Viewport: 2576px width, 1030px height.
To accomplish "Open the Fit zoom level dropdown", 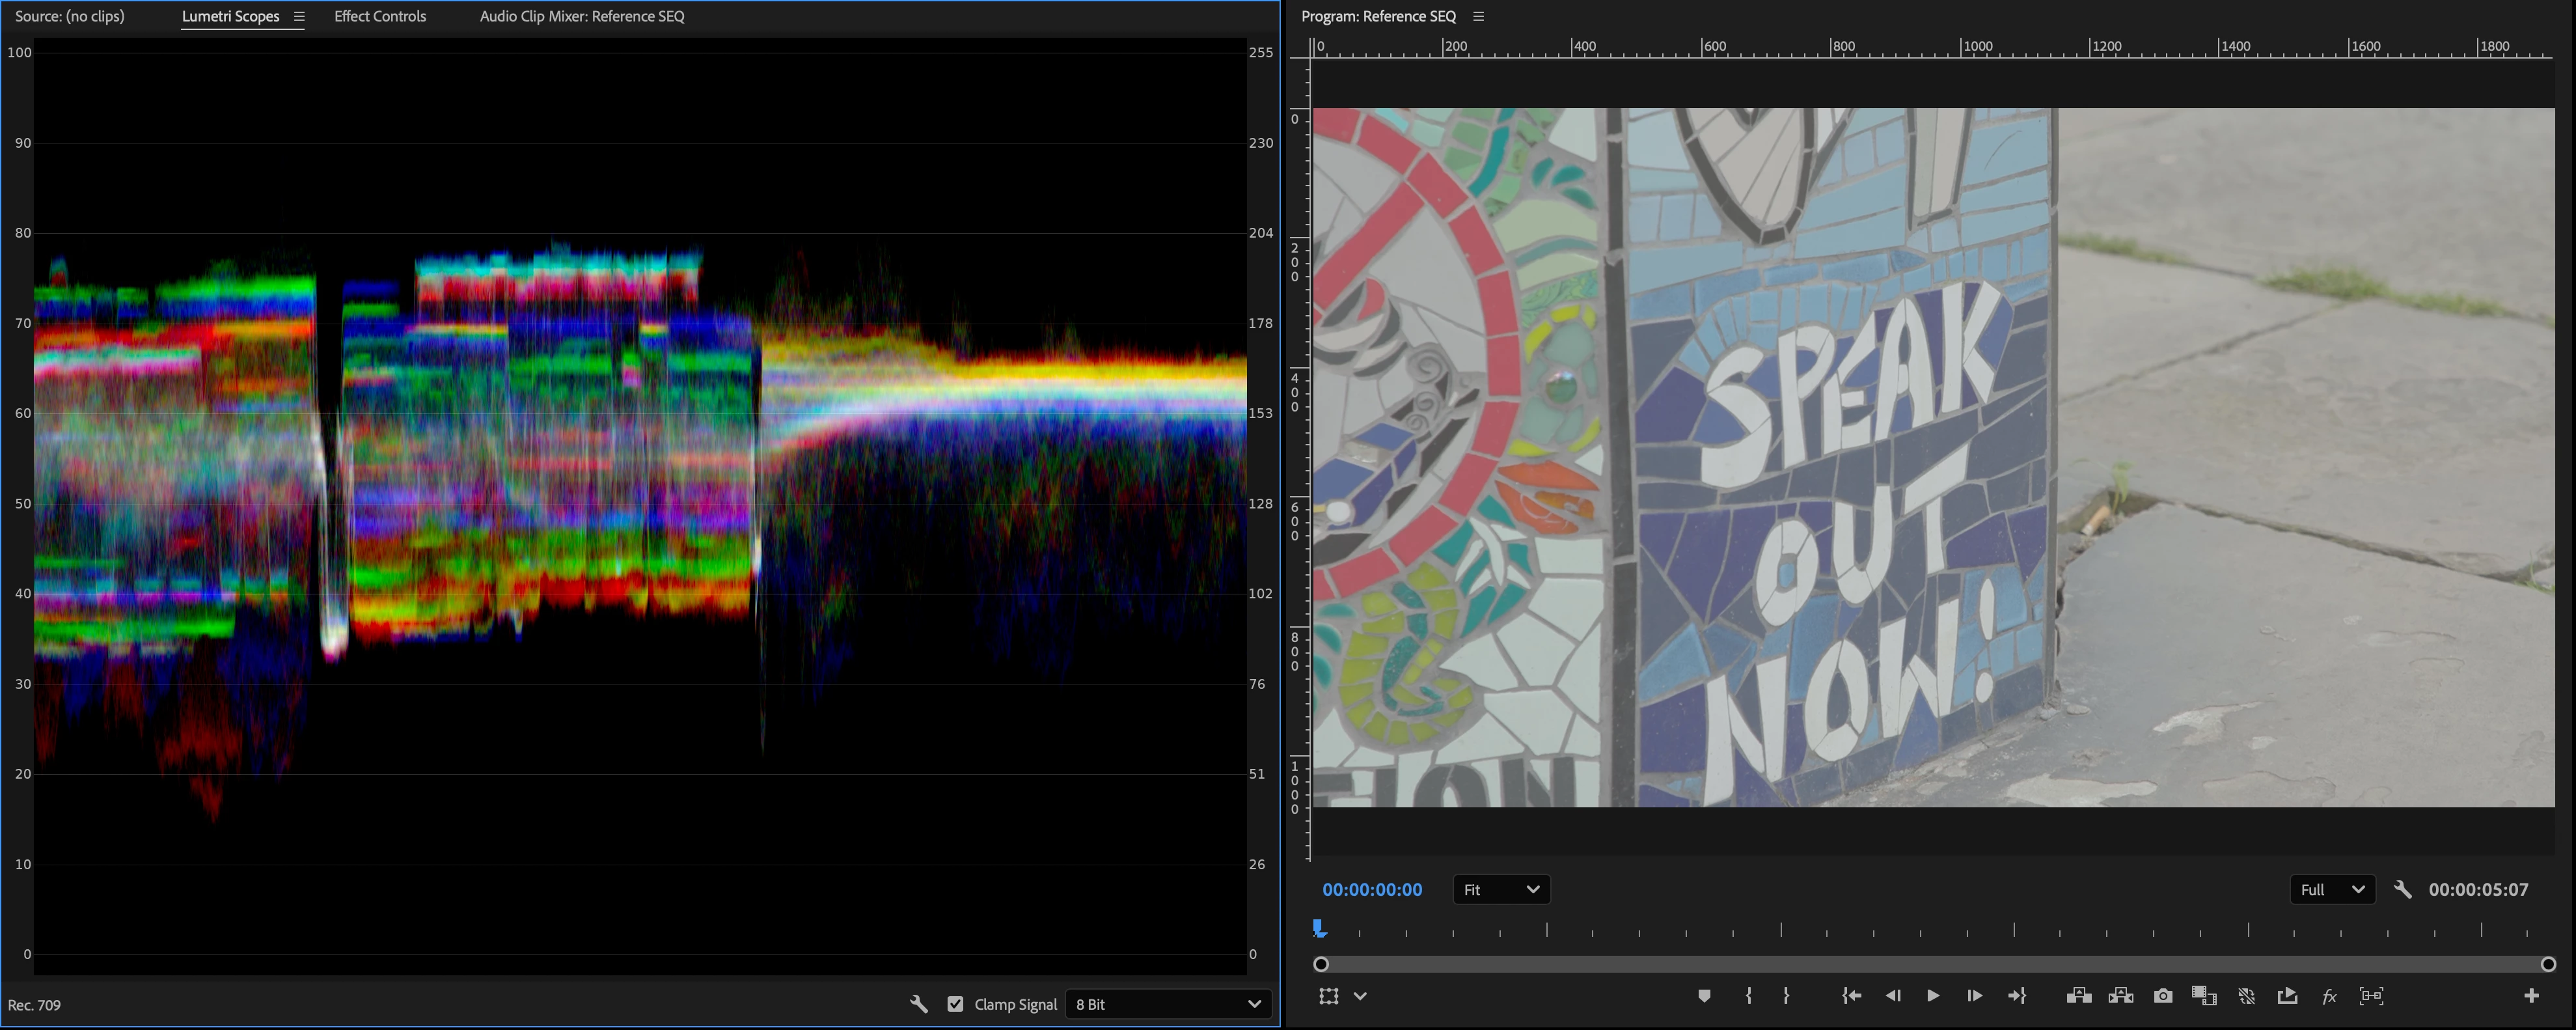I will point(1500,889).
